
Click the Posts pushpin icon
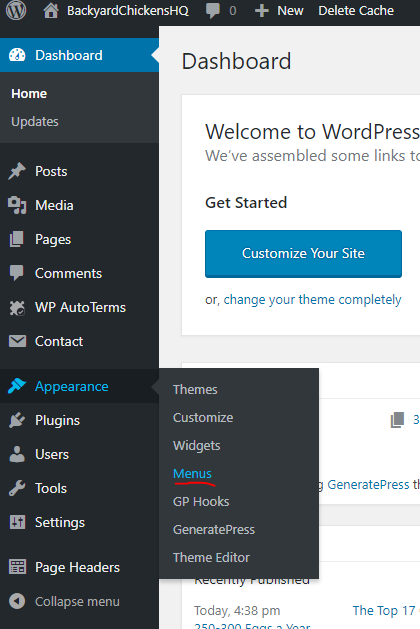(x=17, y=171)
